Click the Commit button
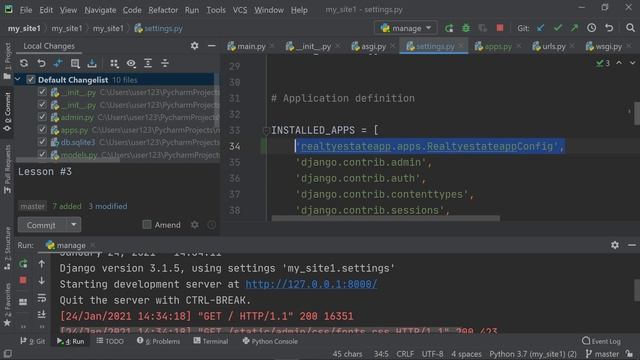The height and width of the screenshot is (360, 640). [x=41, y=225]
